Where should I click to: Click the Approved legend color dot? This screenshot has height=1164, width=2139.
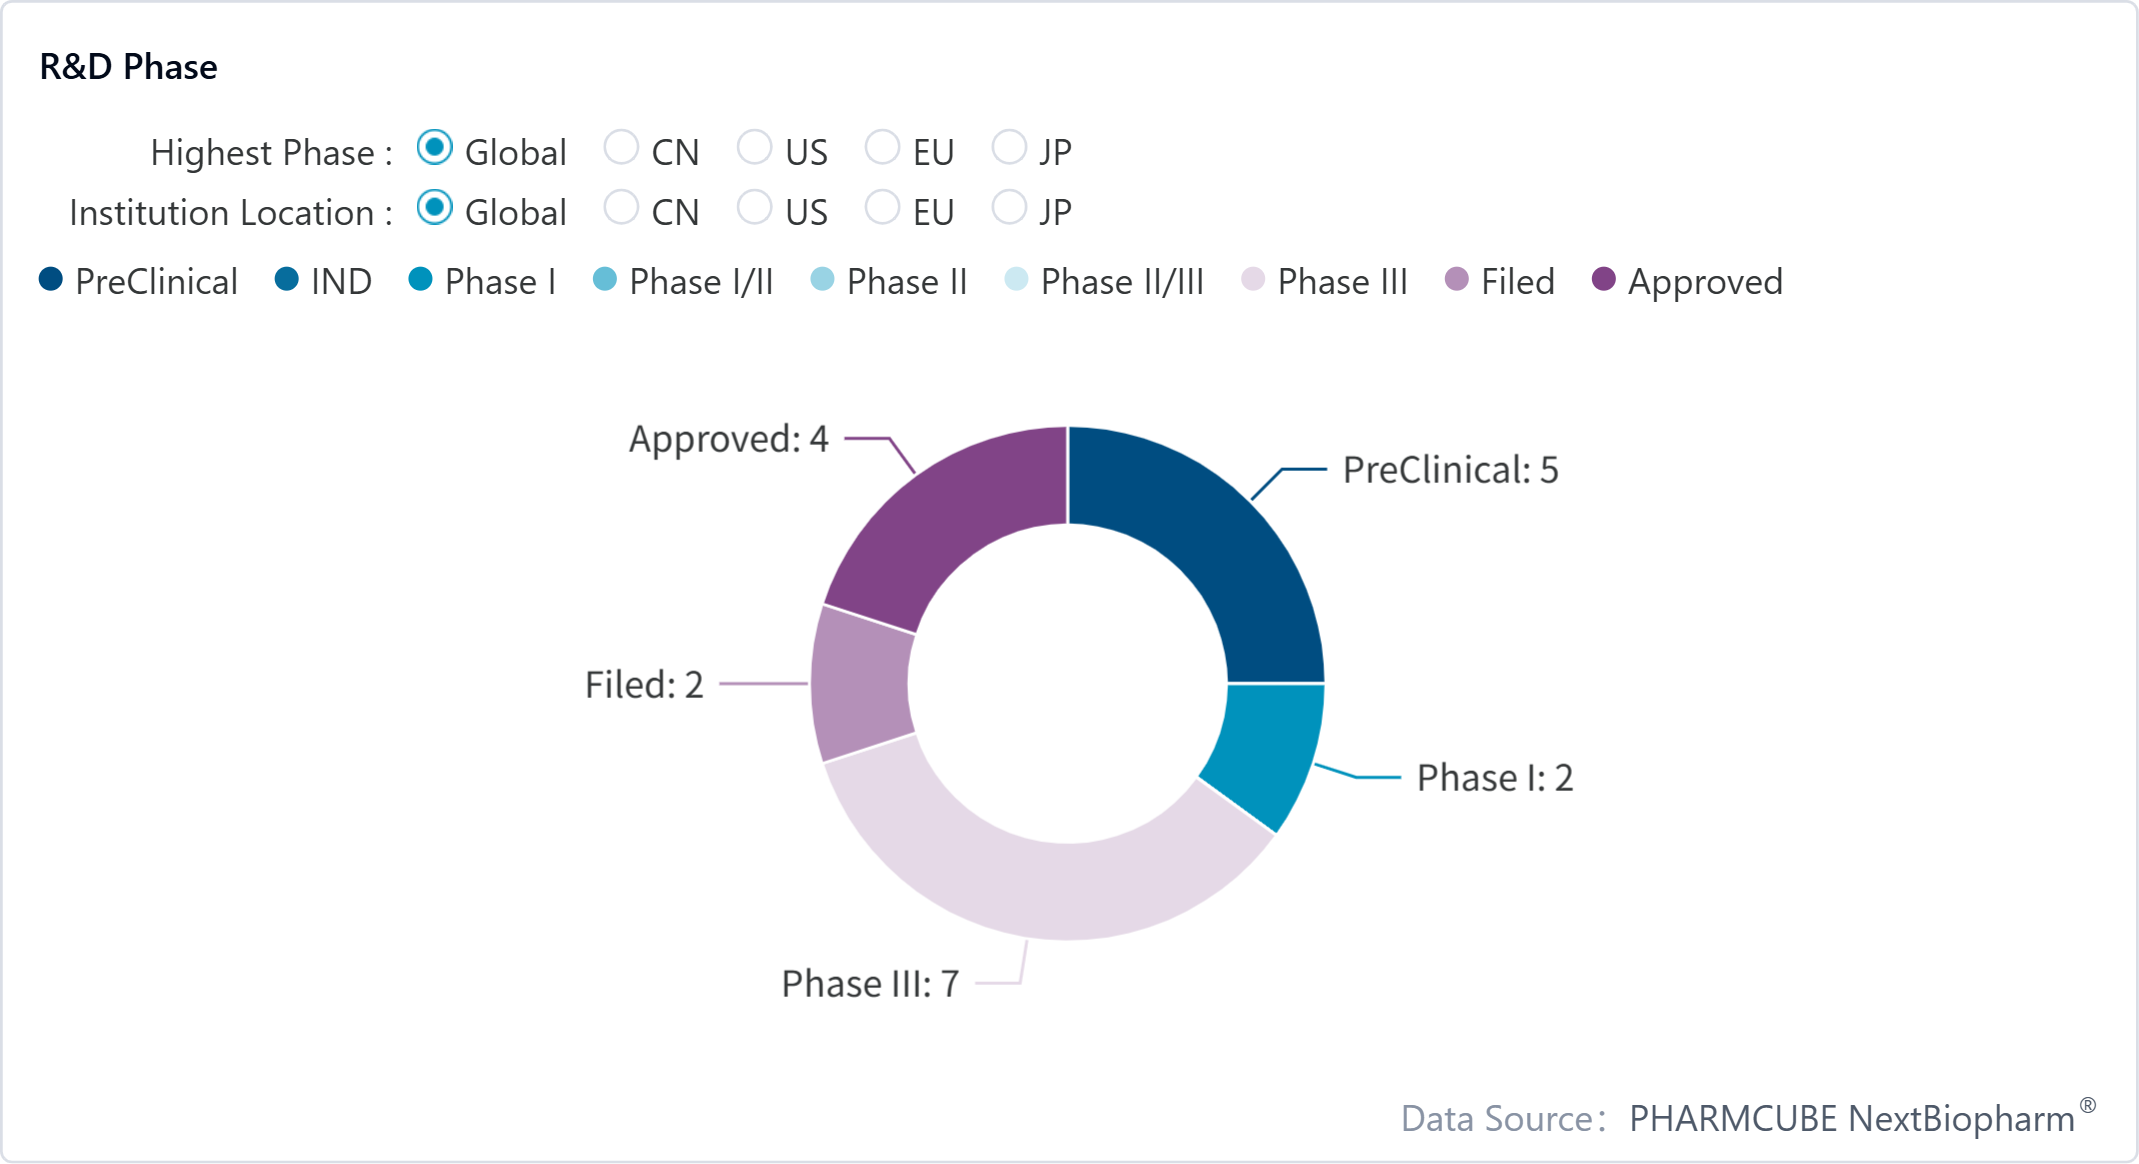pyautogui.click(x=1604, y=280)
